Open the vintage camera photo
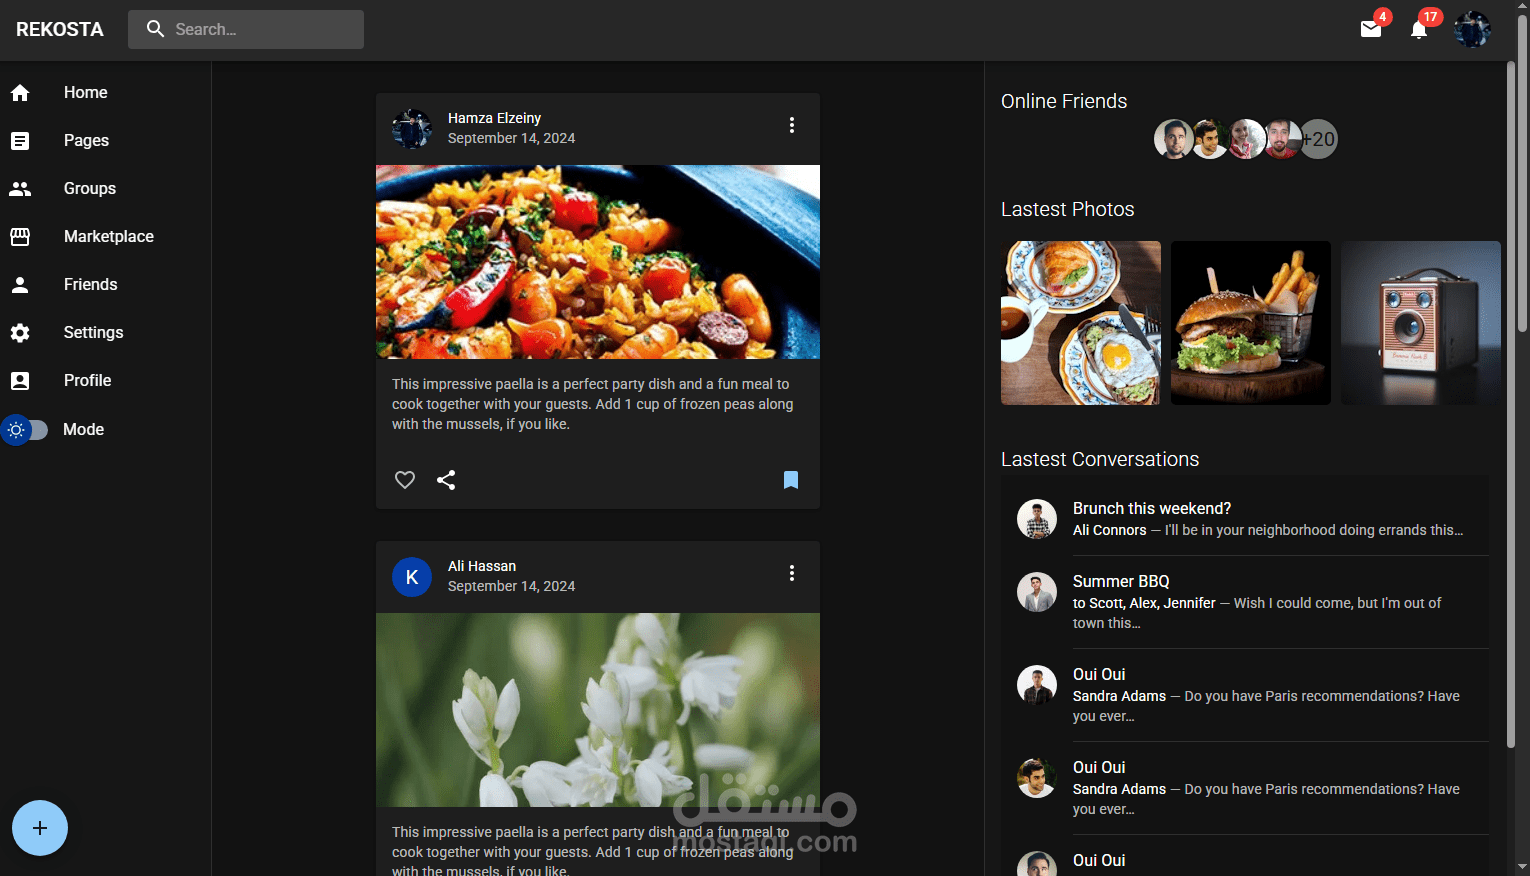This screenshot has height=876, width=1530. click(1421, 323)
